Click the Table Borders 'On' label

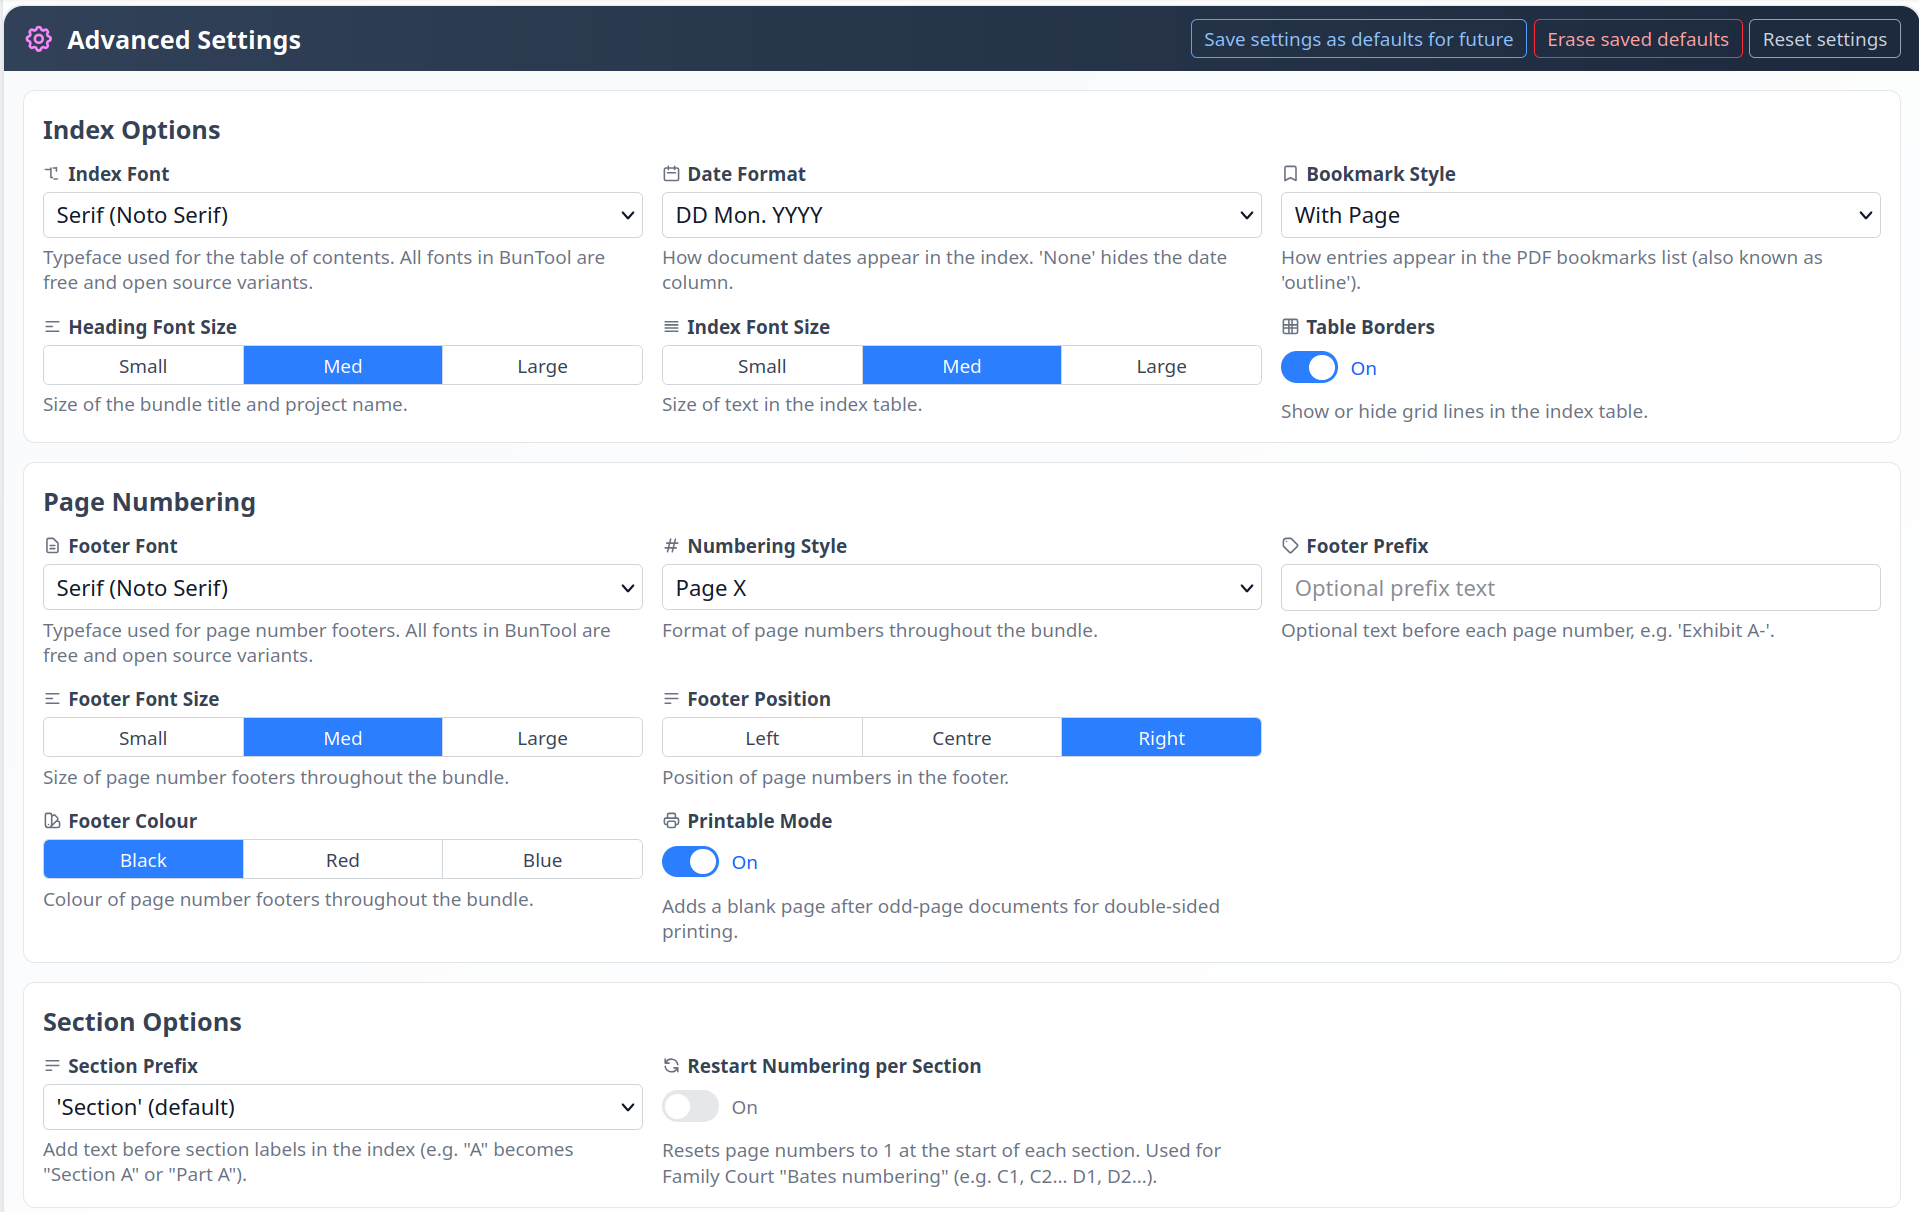[1363, 368]
